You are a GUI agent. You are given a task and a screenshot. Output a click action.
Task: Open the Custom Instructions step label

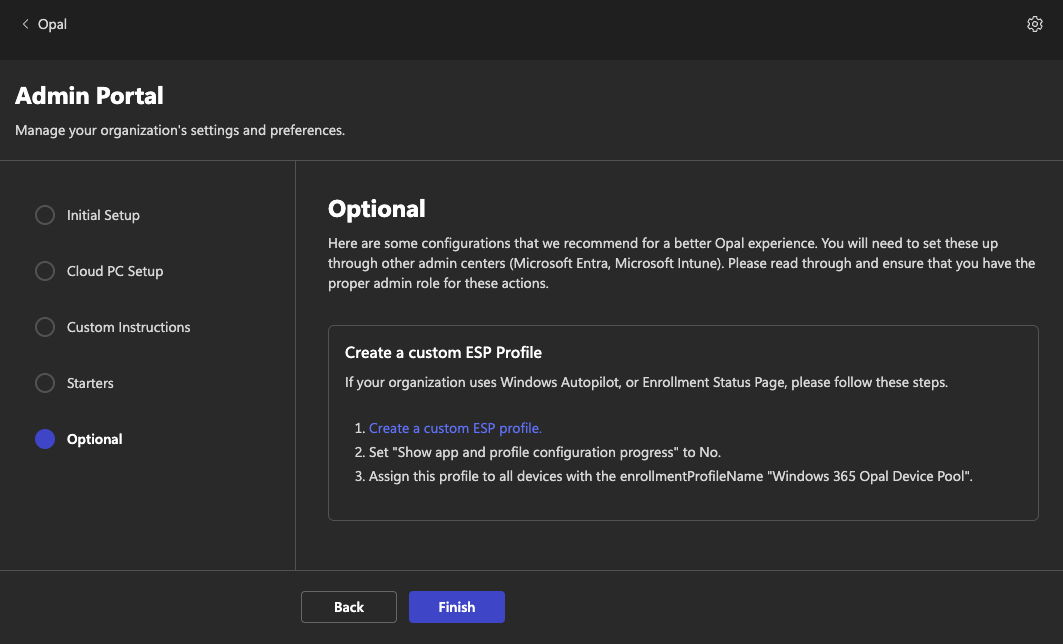[128, 327]
